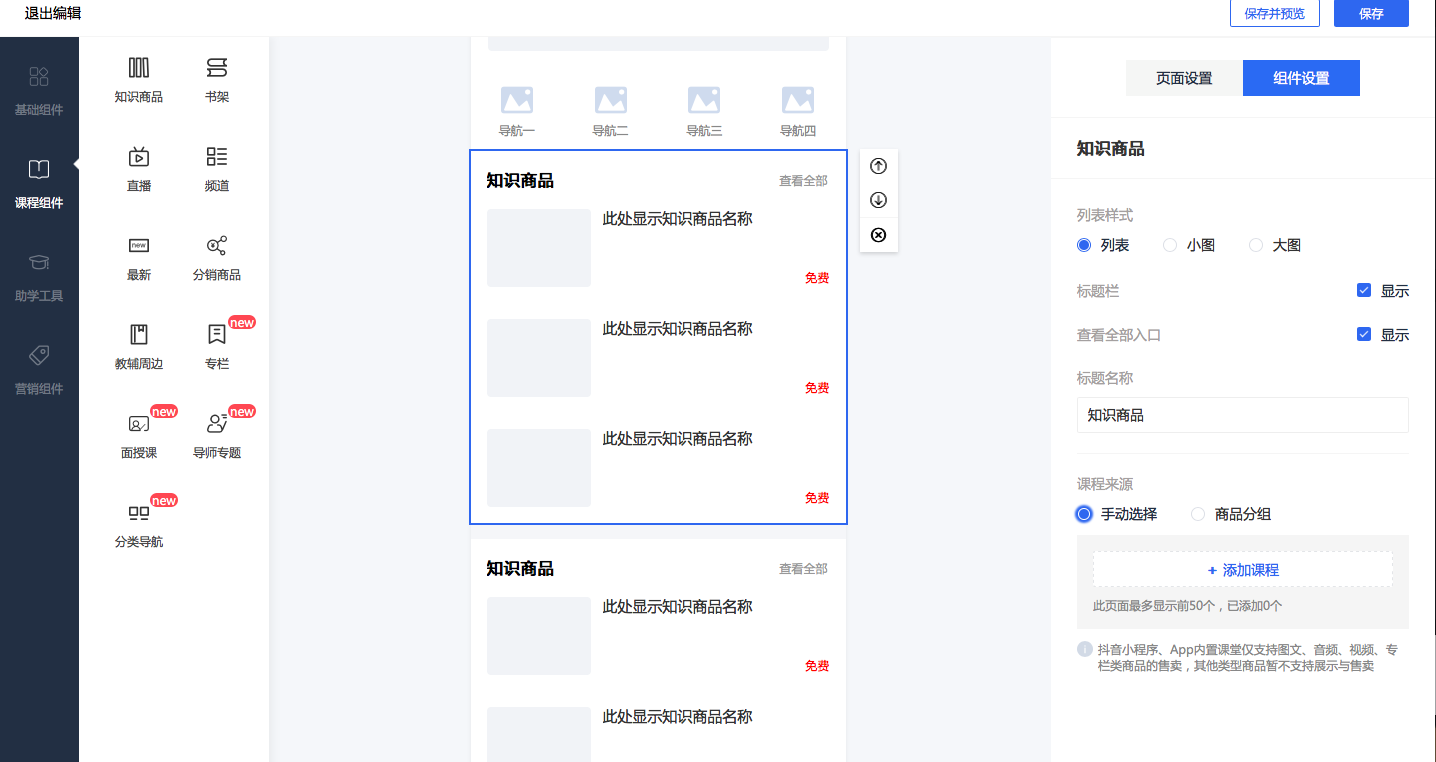Click the 添加课程 button
1436x762 pixels.
[x=1243, y=570]
